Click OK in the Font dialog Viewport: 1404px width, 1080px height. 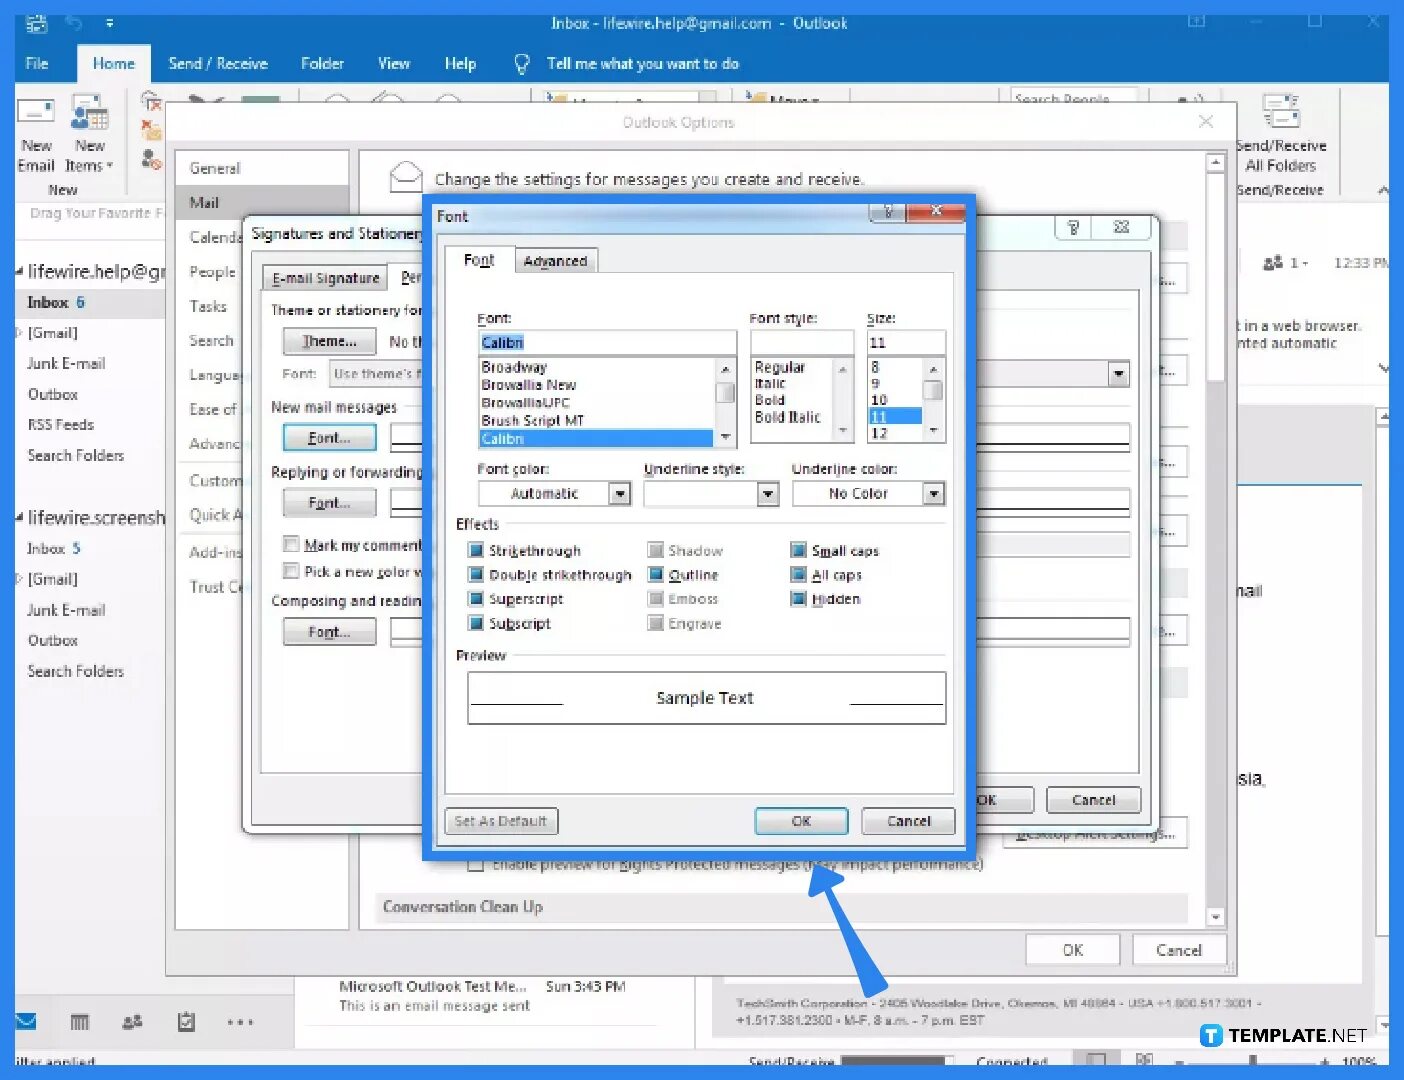point(801,821)
